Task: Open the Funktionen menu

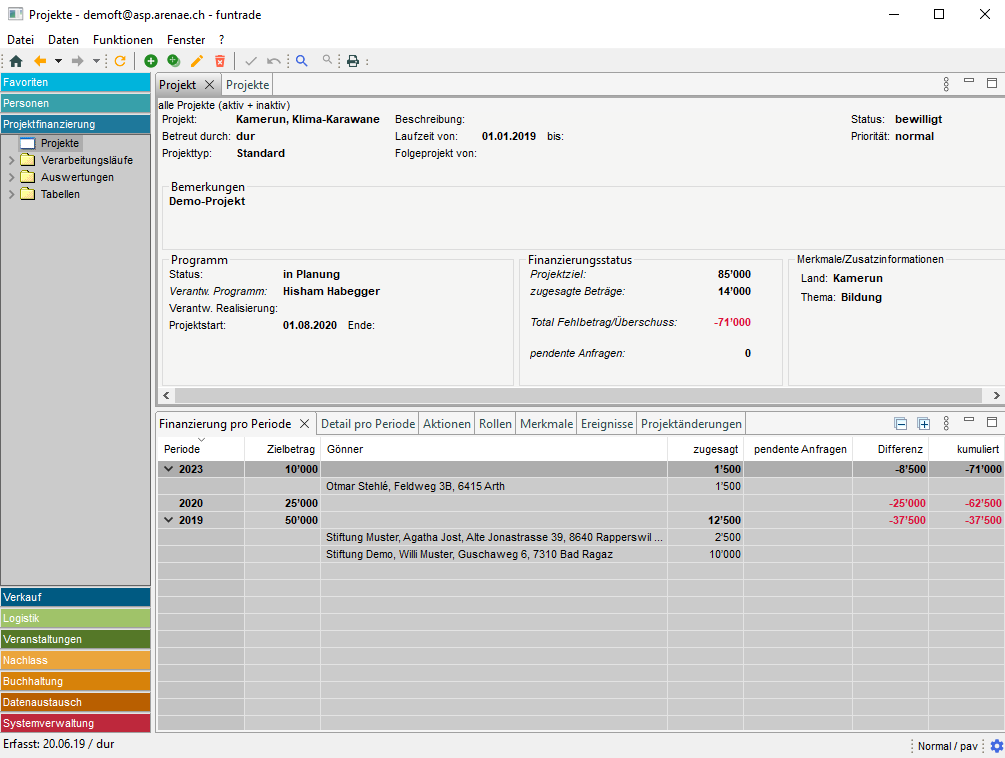Action: coord(123,40)
